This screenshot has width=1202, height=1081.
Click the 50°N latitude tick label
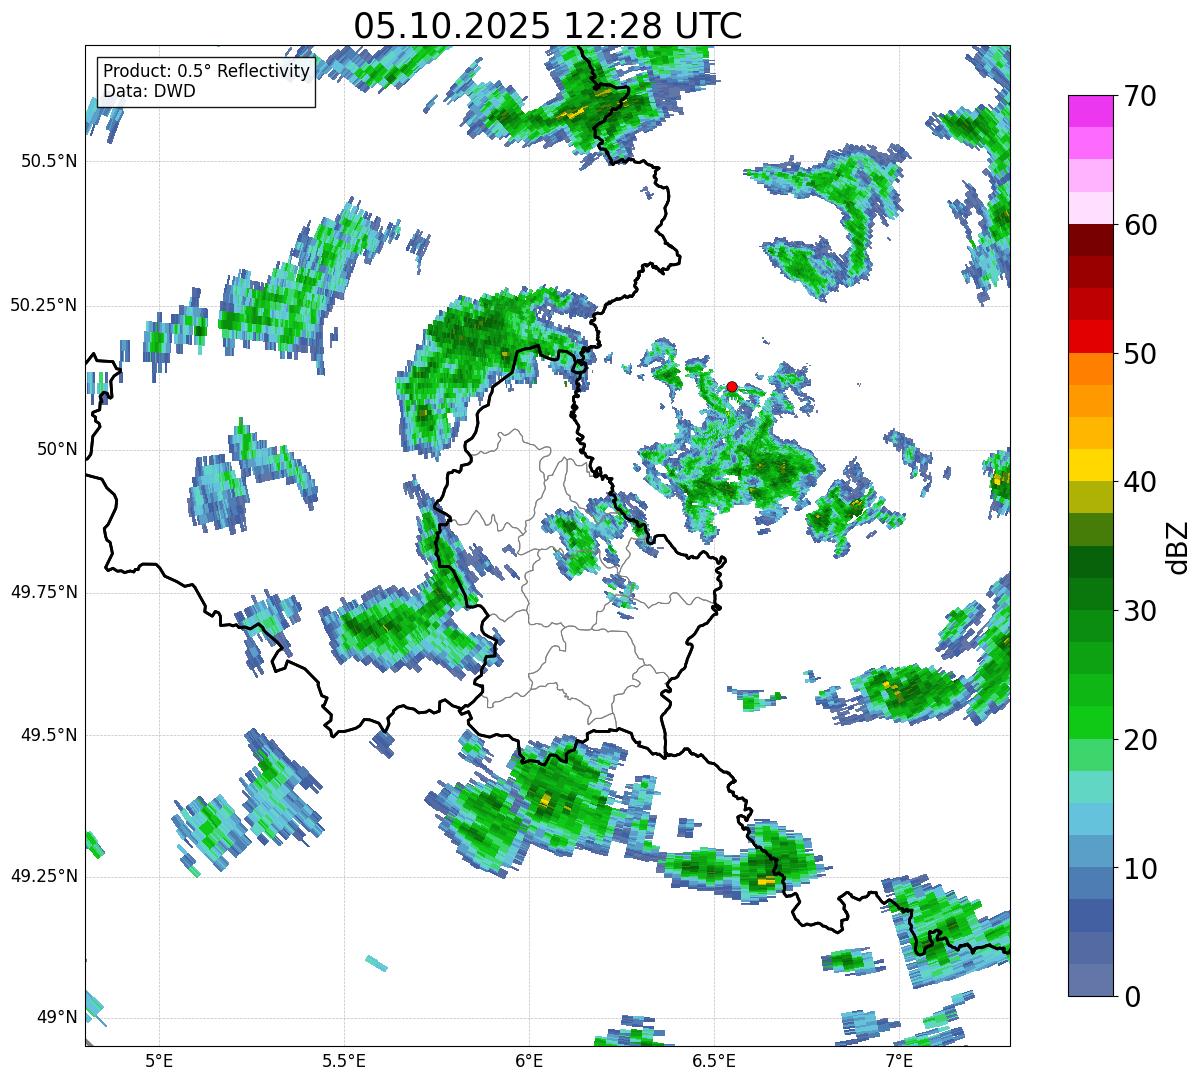click(58, 449)
